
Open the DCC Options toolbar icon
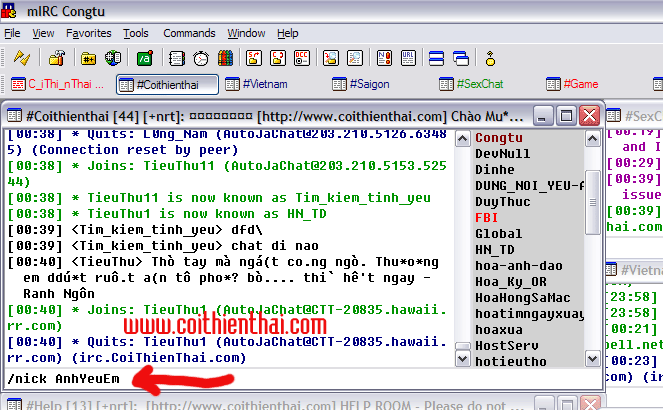tap(302, 58)
